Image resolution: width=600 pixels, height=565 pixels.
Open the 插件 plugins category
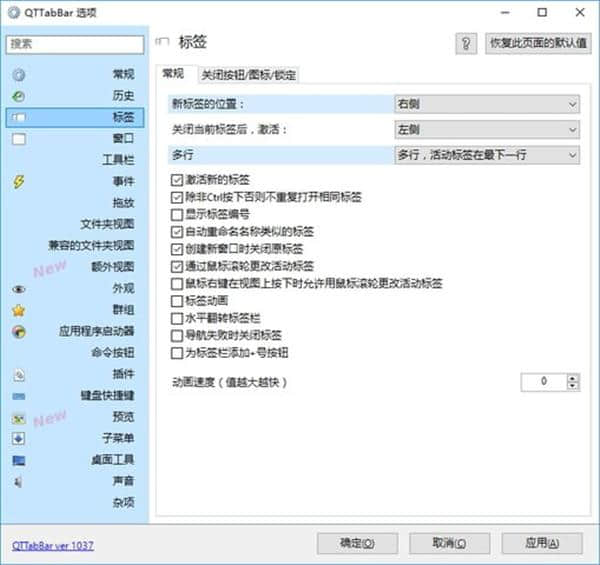tap(75, 374)
